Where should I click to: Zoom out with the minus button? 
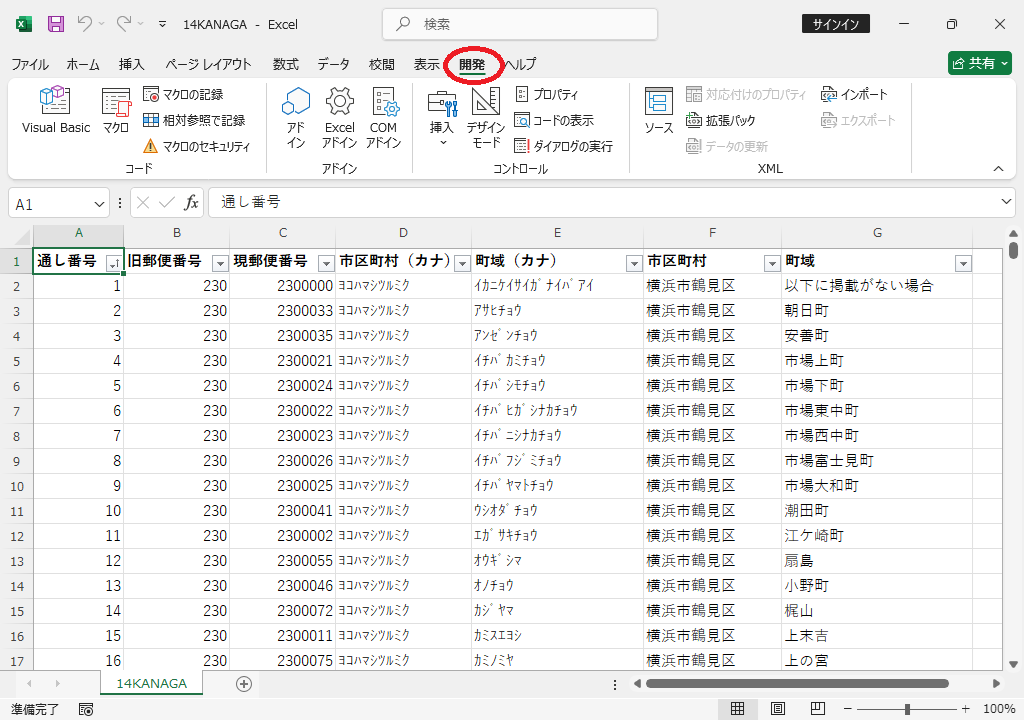848,709
